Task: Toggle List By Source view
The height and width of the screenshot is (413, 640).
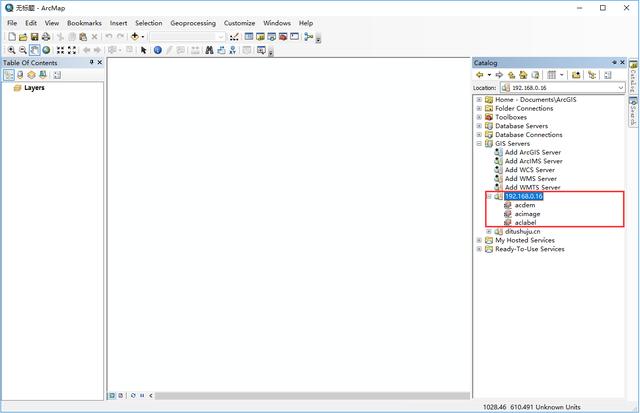Action: point(20,75)
